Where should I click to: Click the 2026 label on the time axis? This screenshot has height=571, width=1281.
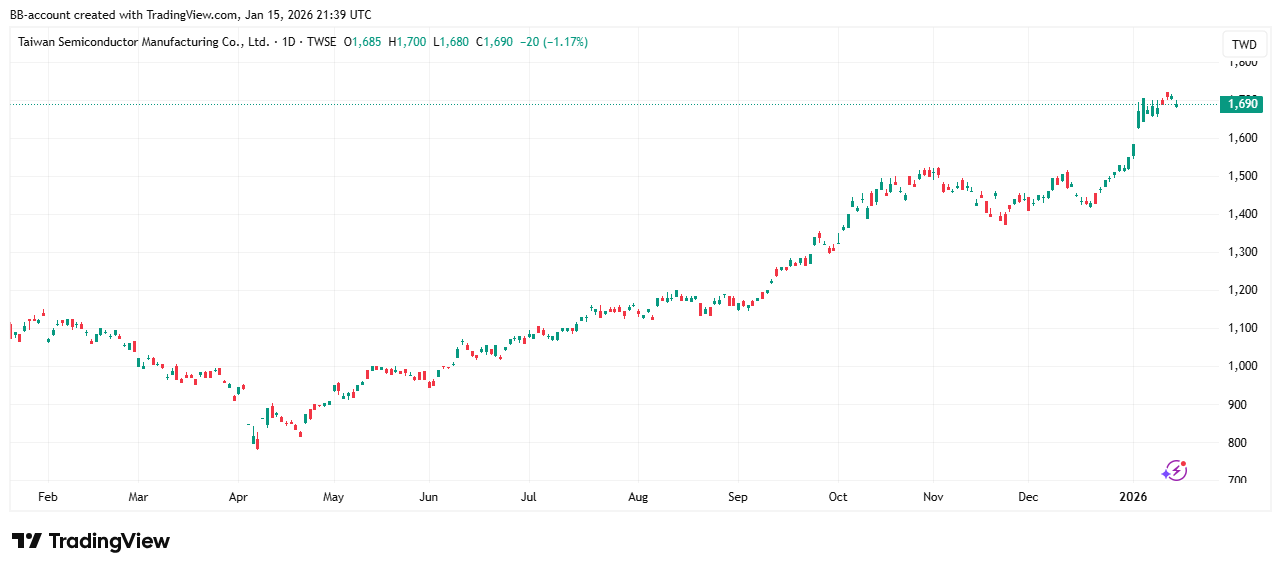pos(1133,497)
